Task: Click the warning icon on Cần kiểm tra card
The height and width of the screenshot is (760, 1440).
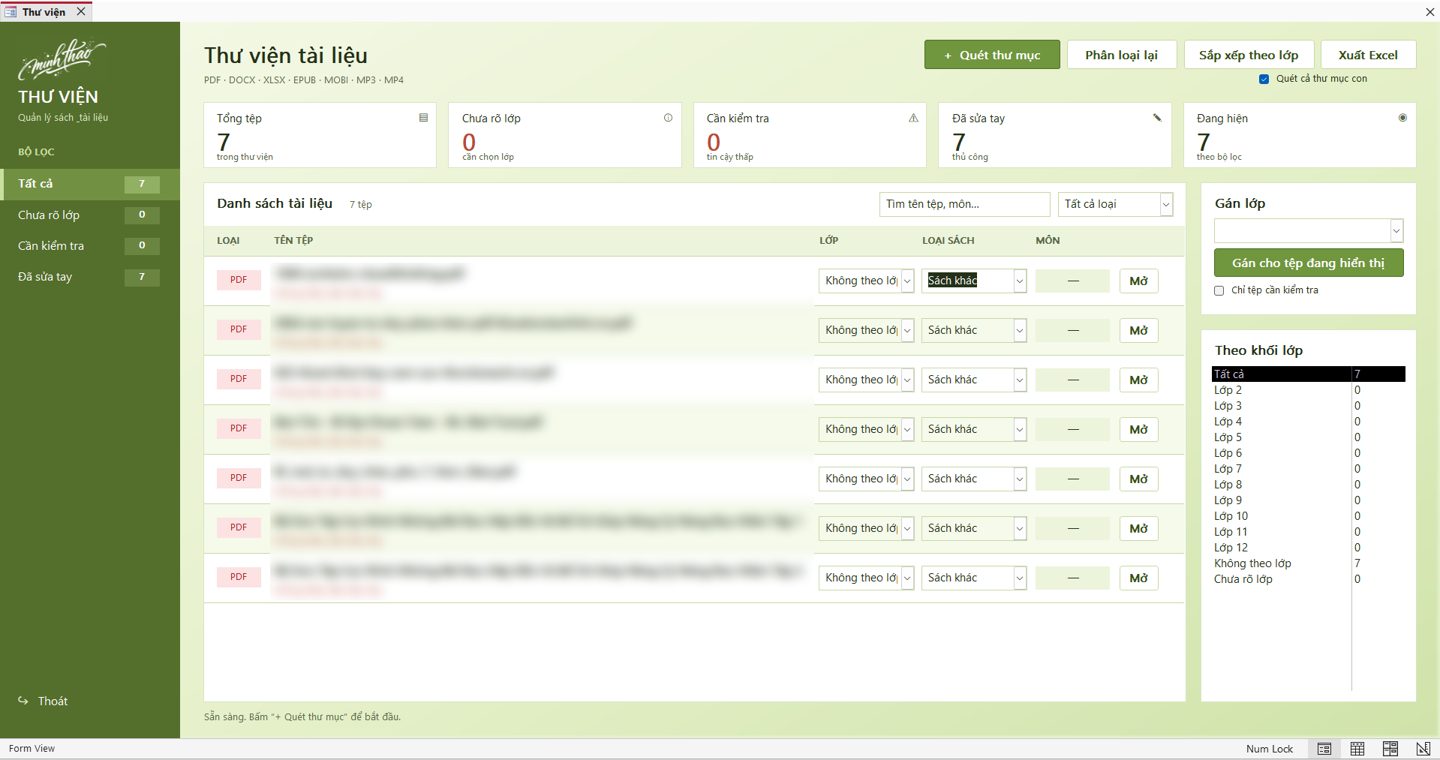Action: (913, 118)
